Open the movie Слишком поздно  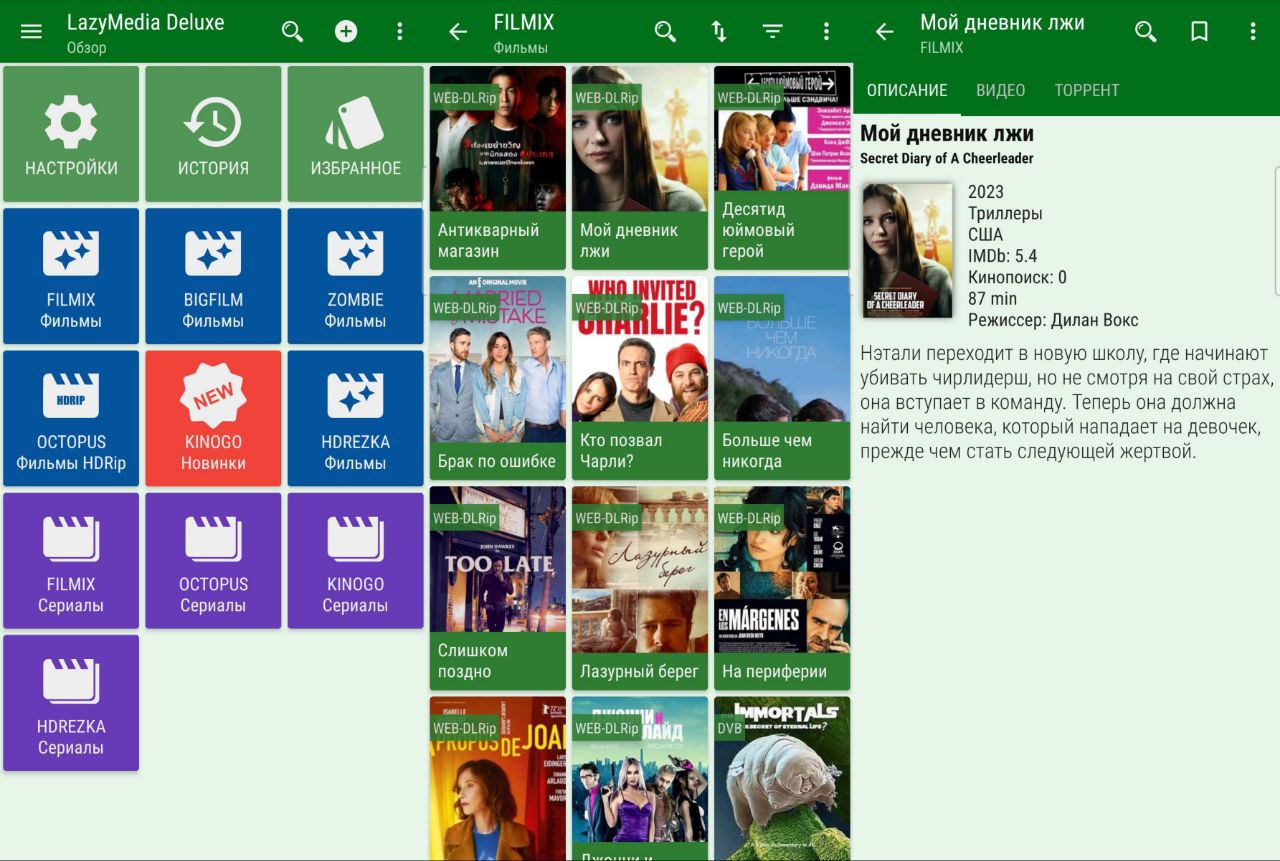[x=498, y=588]
